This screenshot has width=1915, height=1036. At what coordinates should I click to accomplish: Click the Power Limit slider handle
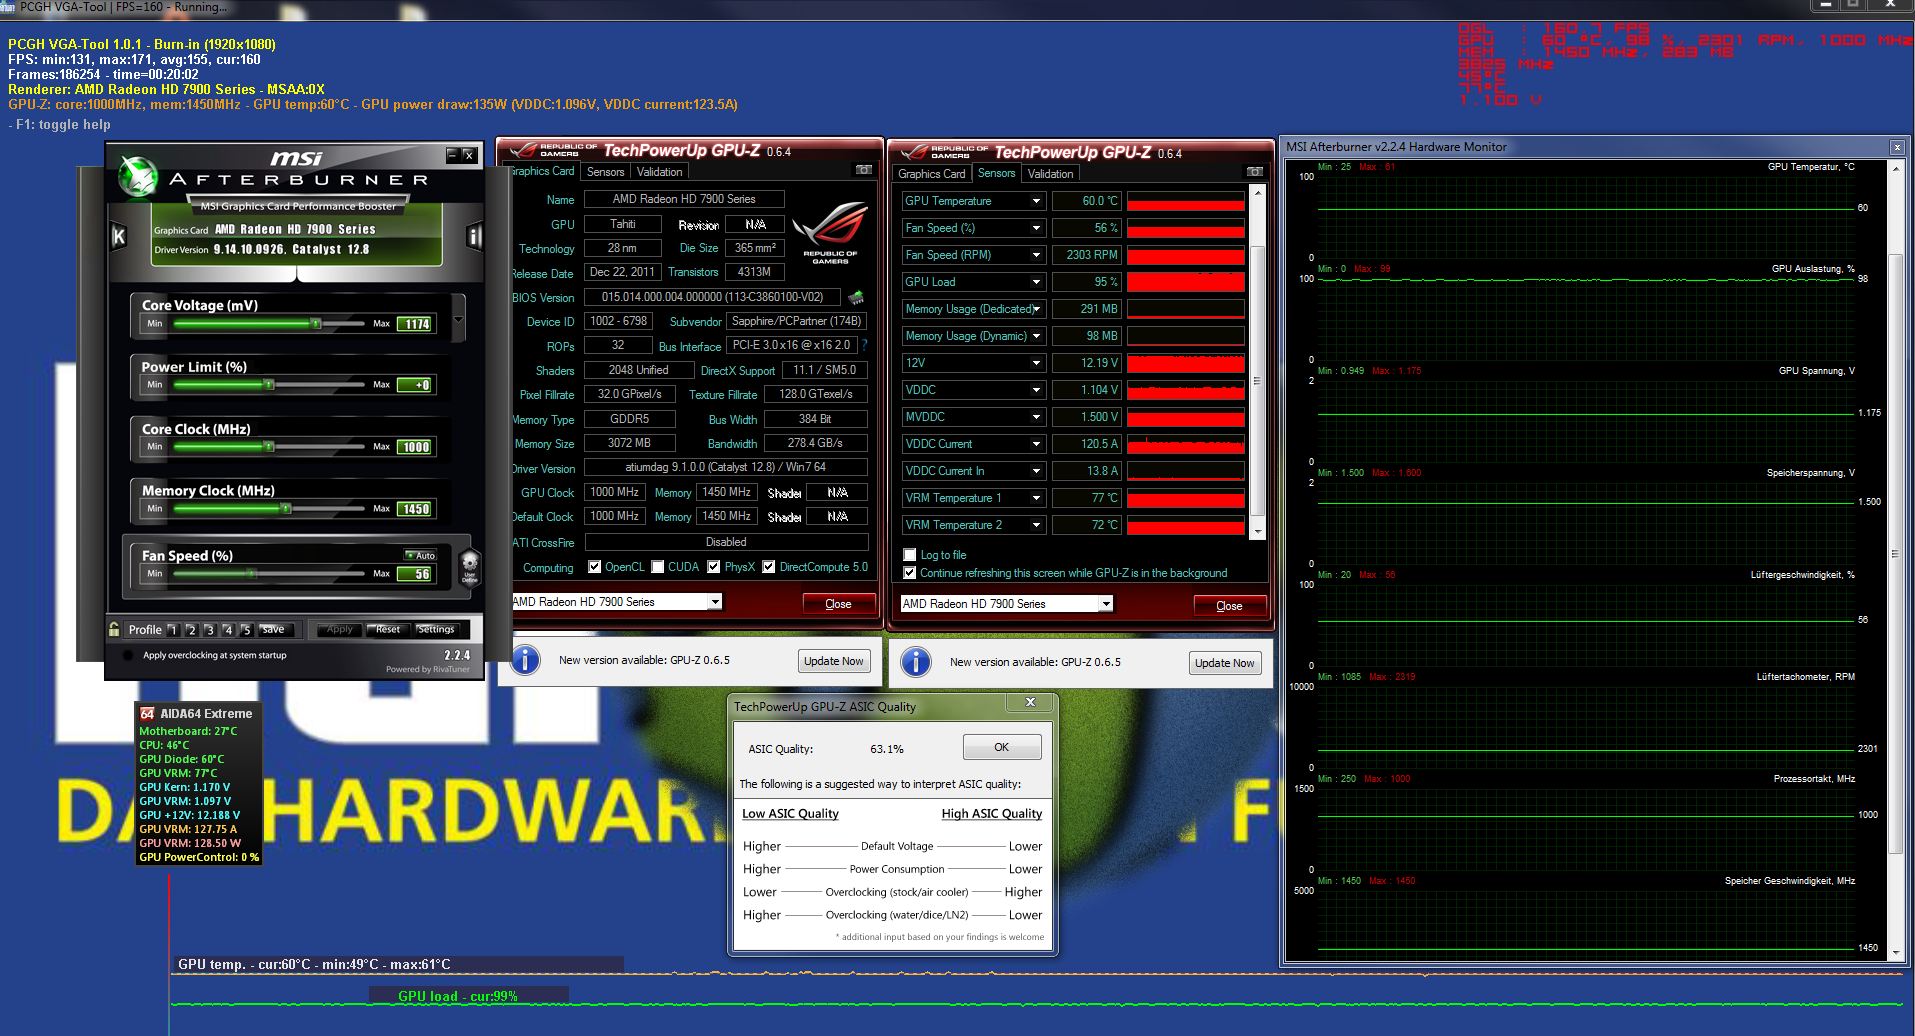click(268, 384)
